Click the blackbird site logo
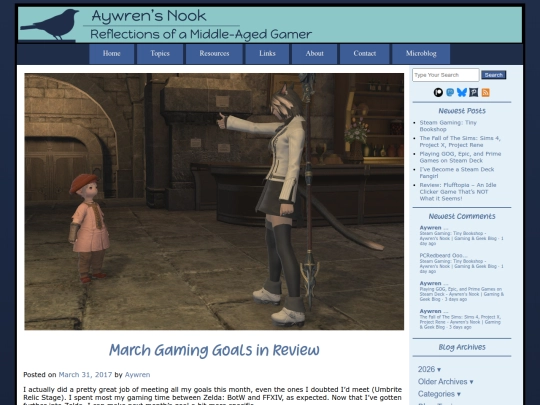 (x=49, y=25)
